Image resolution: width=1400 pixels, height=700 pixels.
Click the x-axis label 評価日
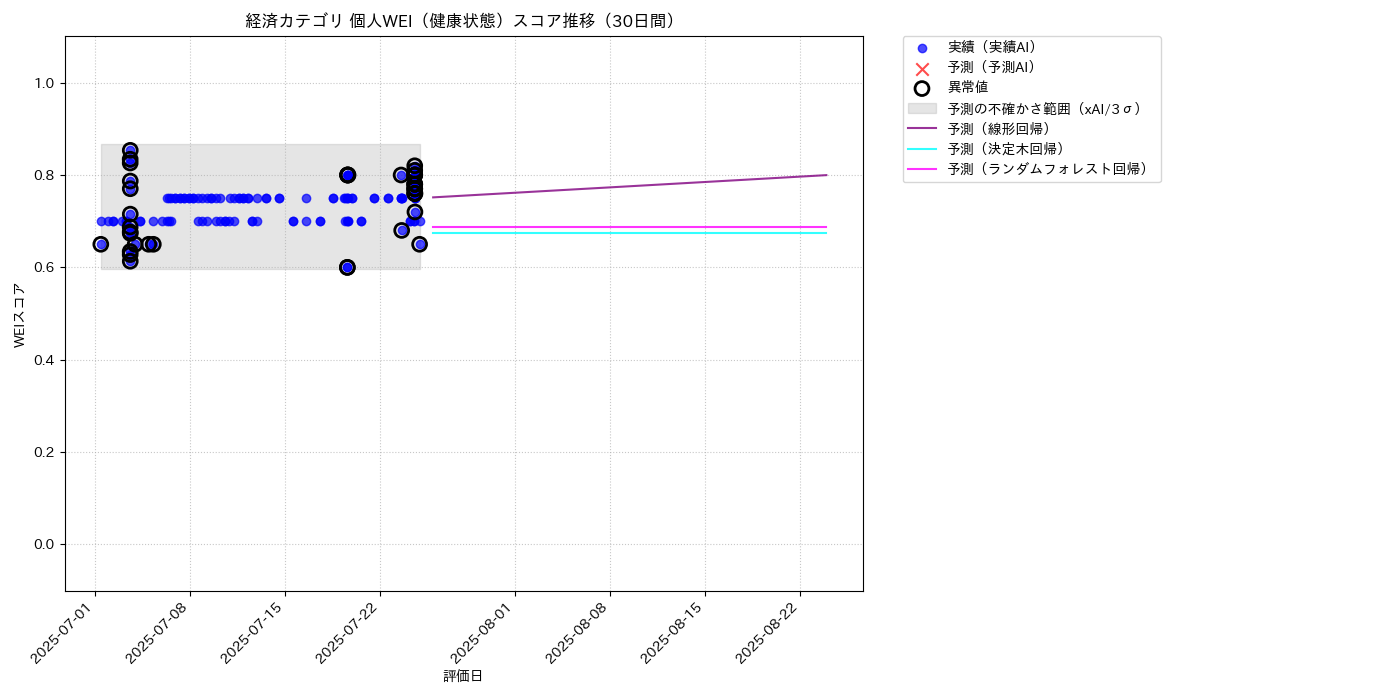(x=463, y=676)
